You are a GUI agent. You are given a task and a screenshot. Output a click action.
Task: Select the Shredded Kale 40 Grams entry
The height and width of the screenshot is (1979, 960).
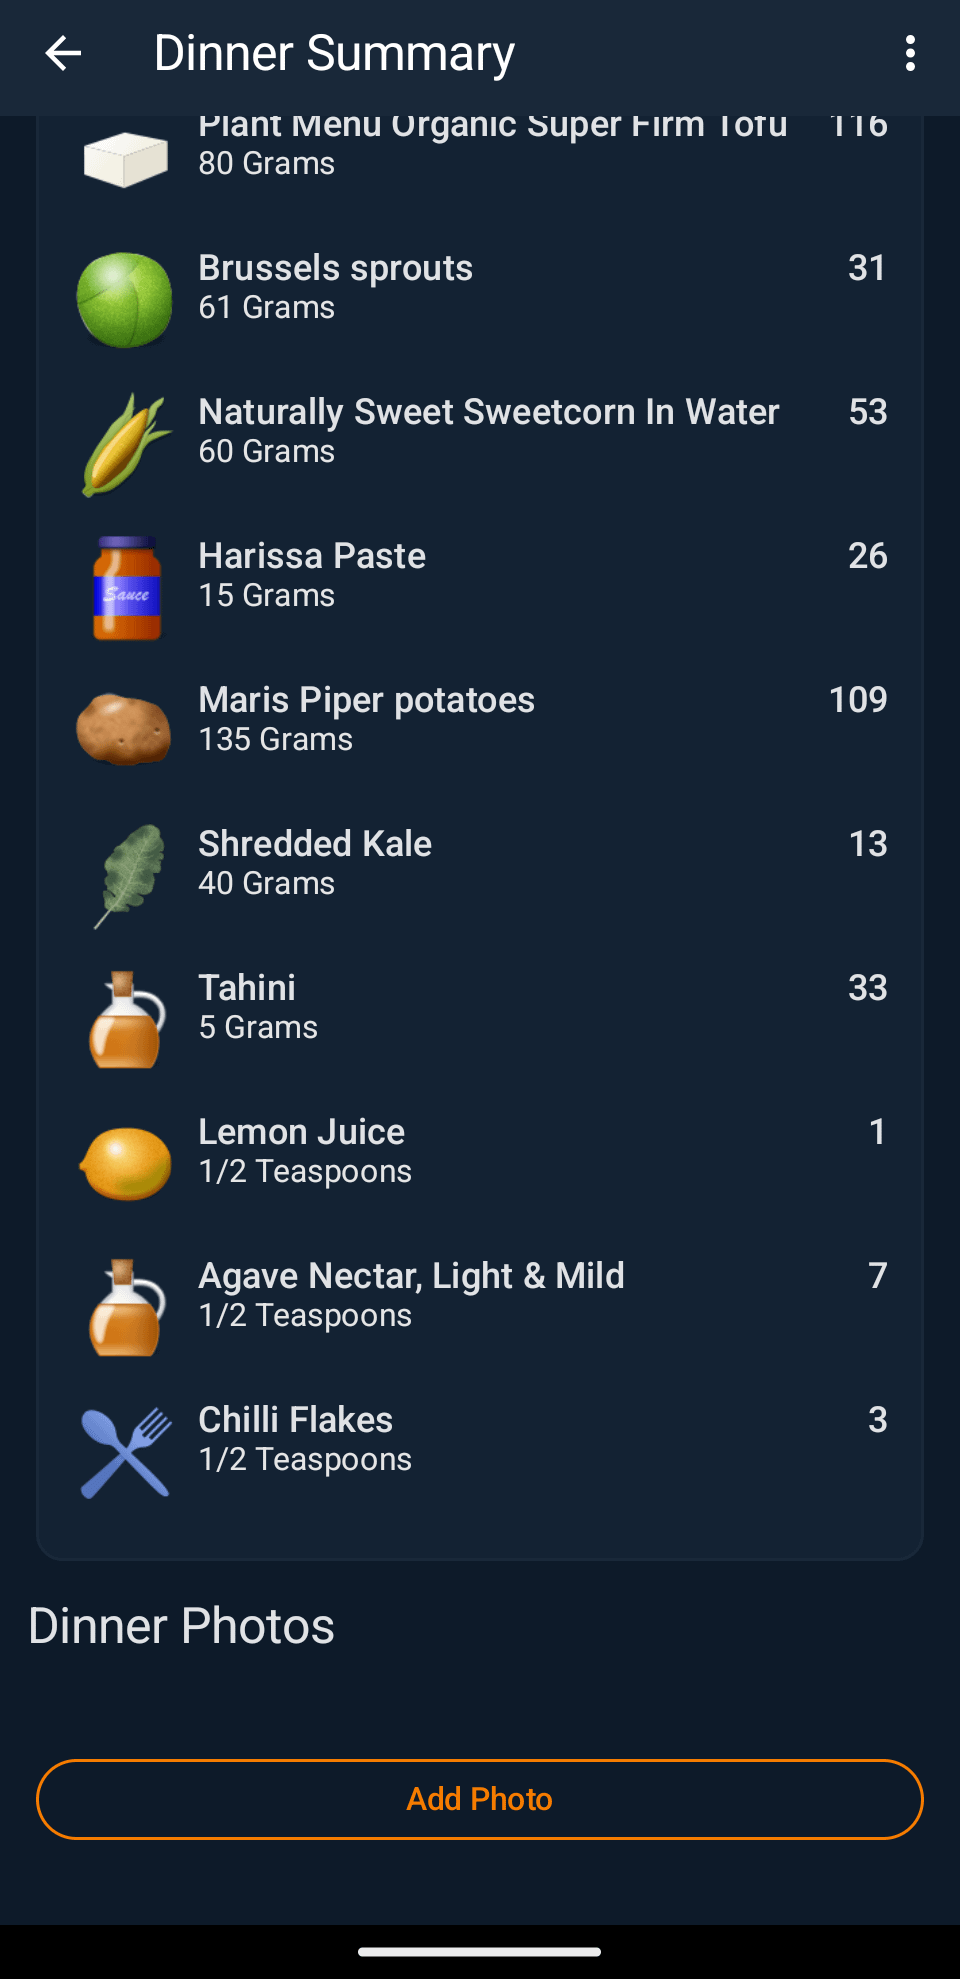pos(315,862)
